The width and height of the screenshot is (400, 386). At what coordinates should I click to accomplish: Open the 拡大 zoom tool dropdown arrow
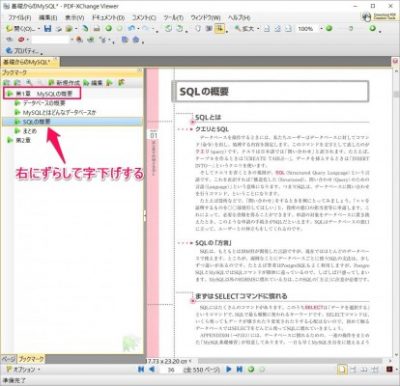258,29
